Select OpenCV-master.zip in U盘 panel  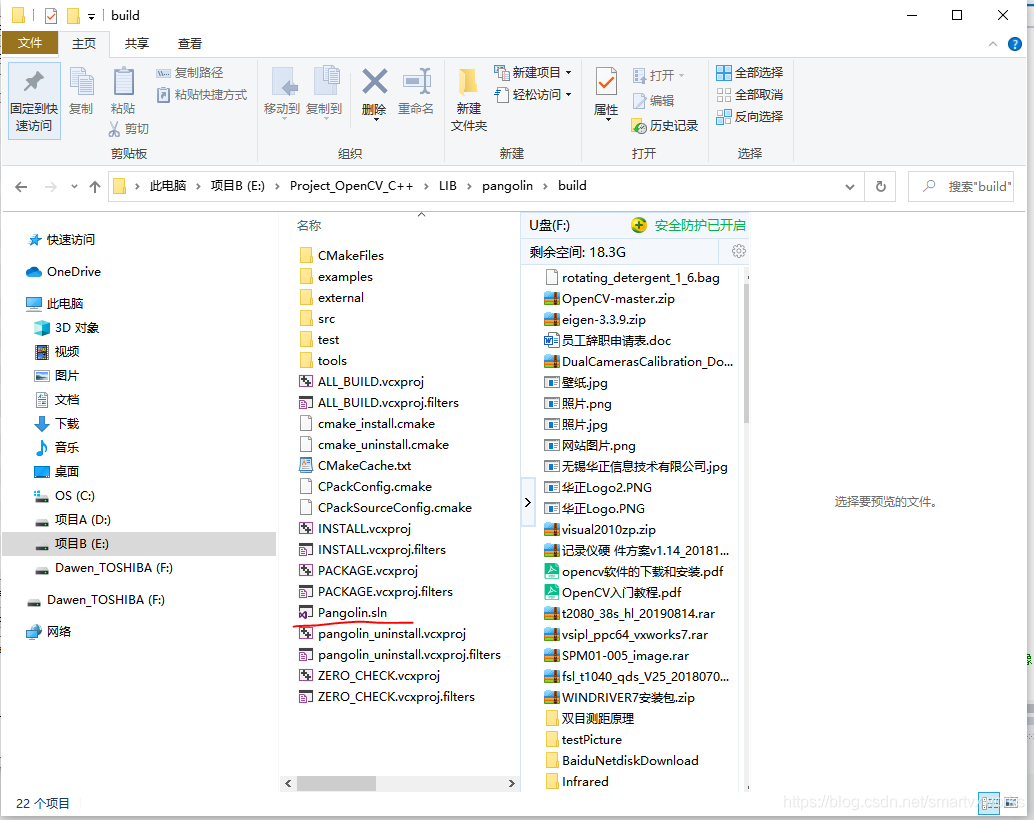(x=618, y=299)
